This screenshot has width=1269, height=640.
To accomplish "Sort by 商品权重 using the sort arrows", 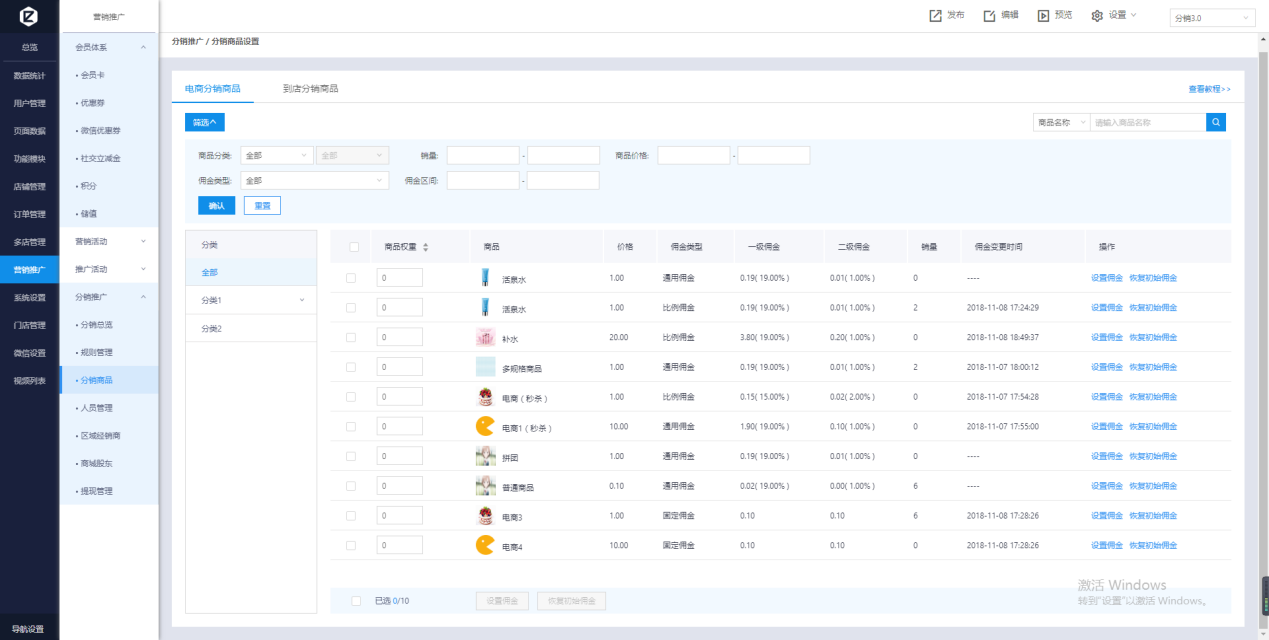I will click(x=426, y=247).
